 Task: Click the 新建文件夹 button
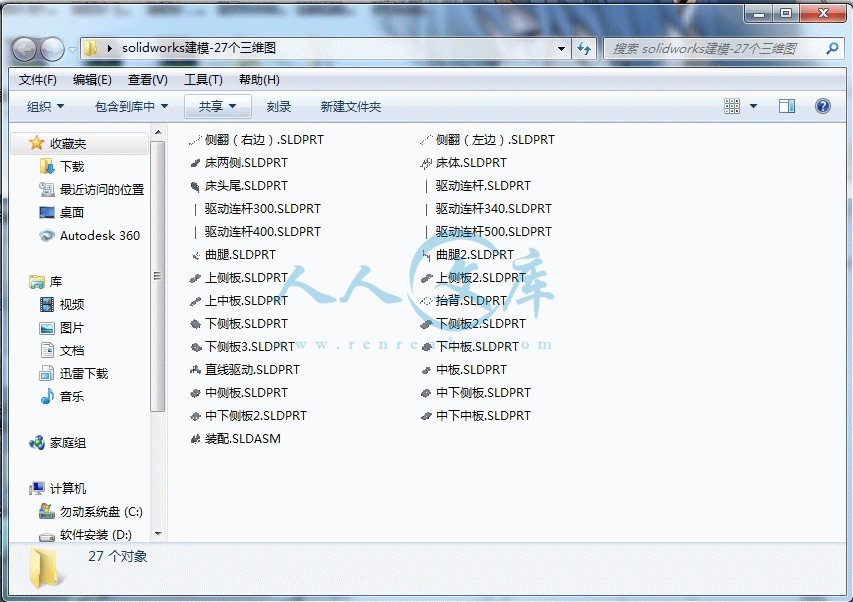click(350, 107)
